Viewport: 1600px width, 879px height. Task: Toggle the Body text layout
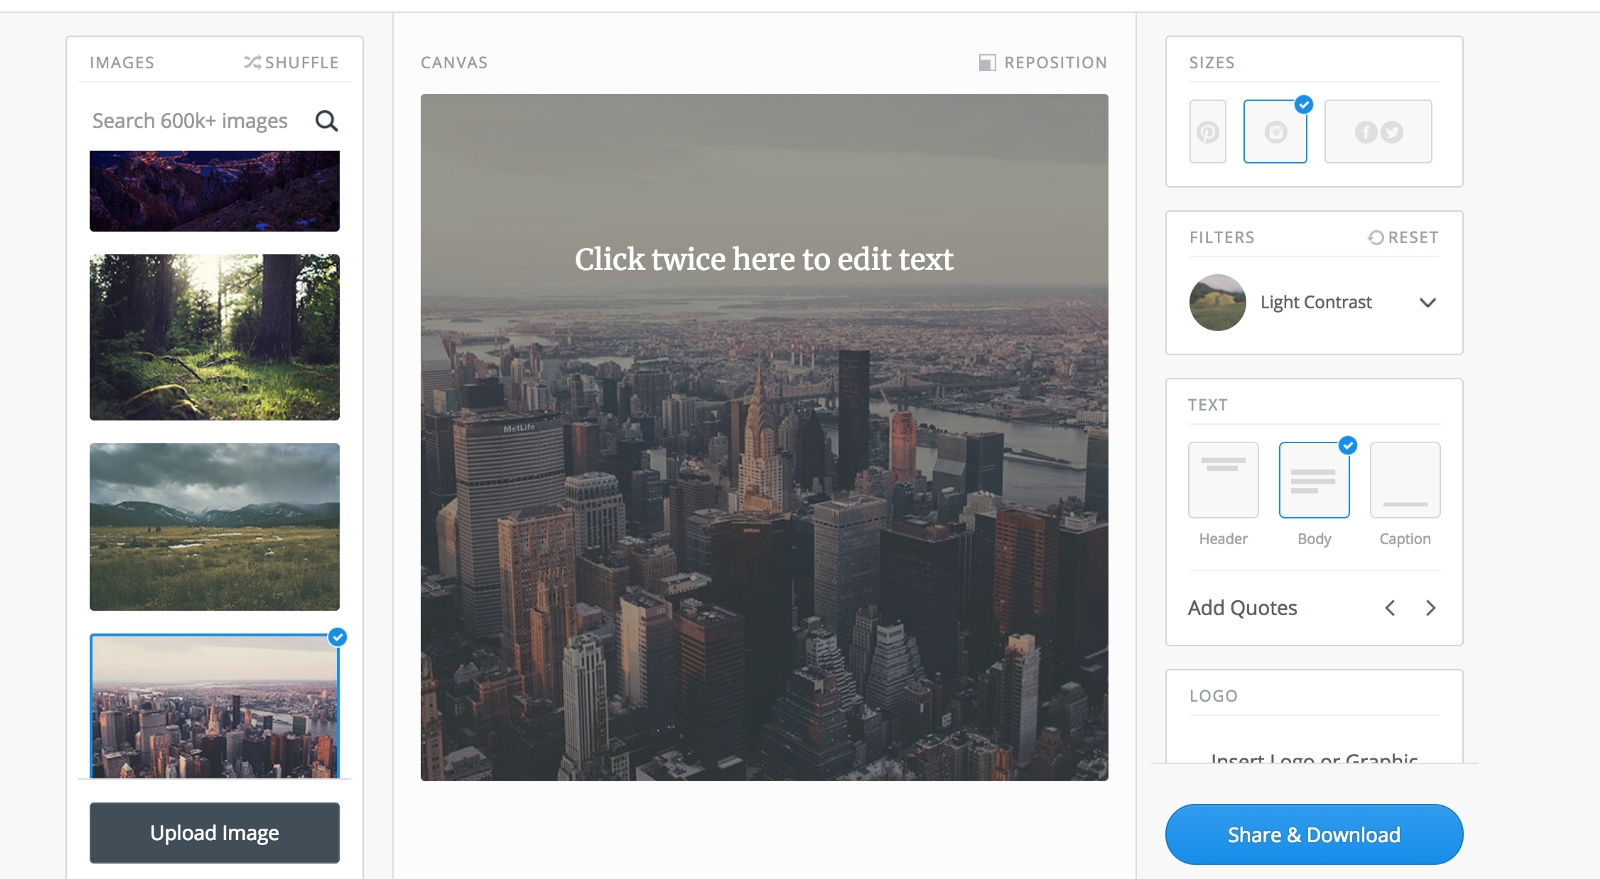coord(1314,480)
